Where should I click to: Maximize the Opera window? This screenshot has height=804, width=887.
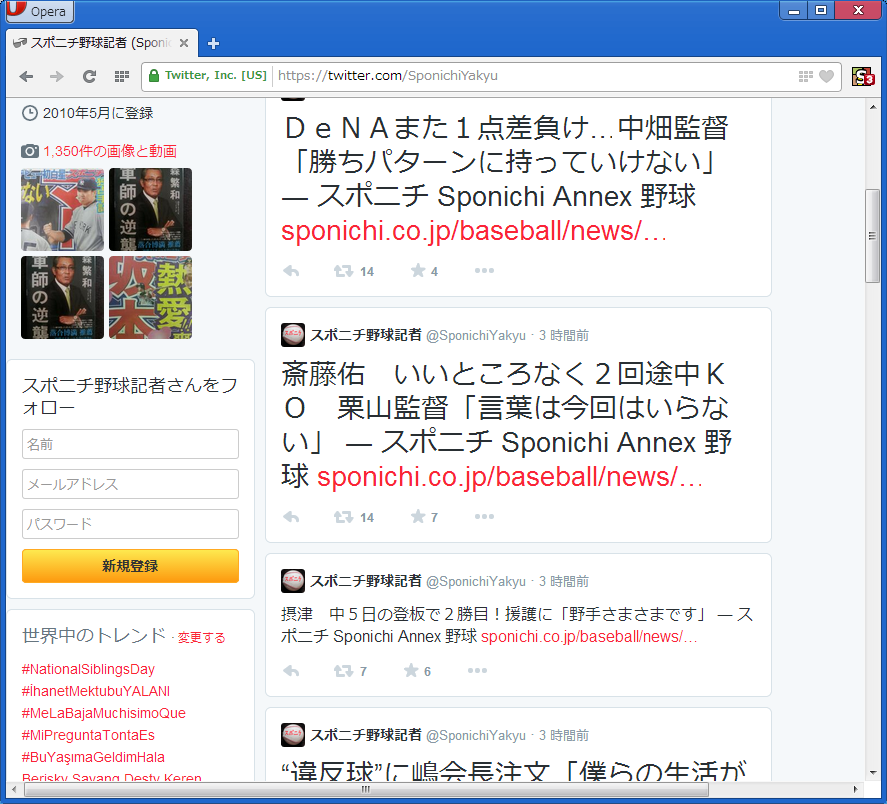821,10
